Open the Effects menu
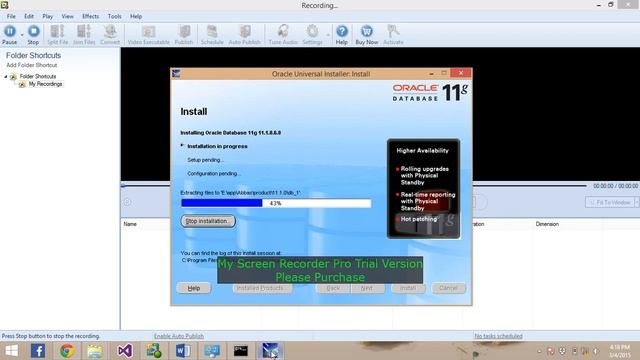Image resolution: width=640 pixels, height=360 pixels. click(x=90, y=16)
